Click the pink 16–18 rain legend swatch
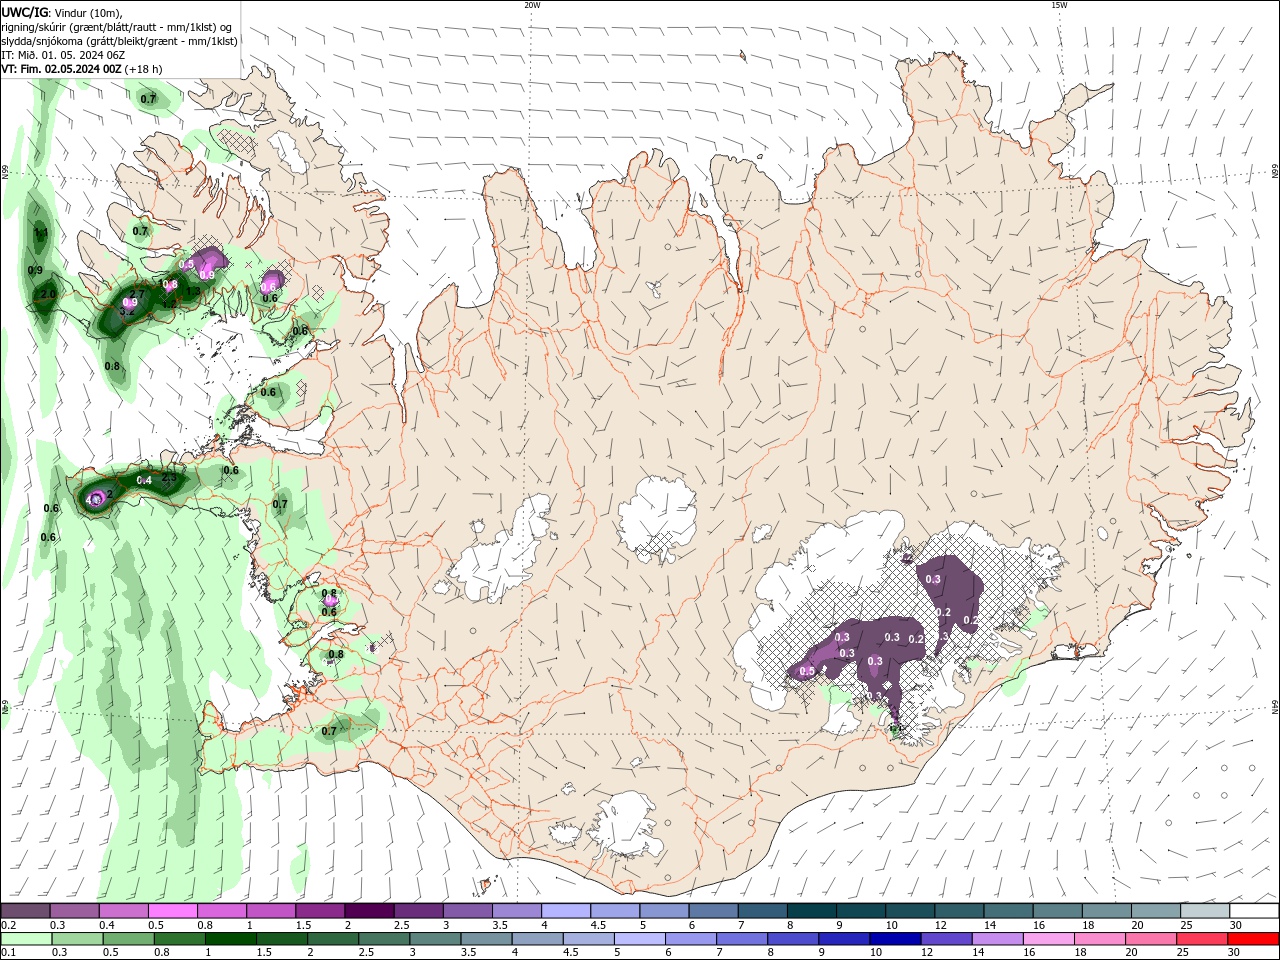Screen dimensions: 1280x960 (x=1048, y=939)
